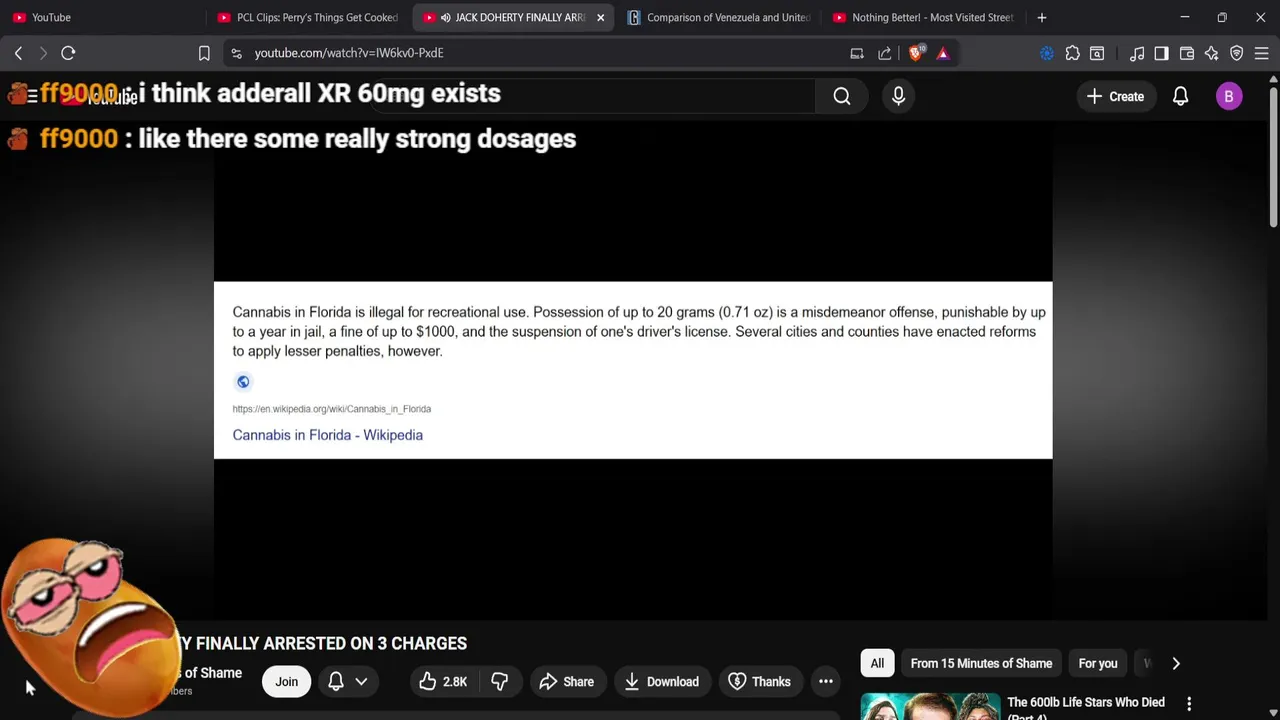Open options for The 600lb Life Stars video

click(1189, 704)
